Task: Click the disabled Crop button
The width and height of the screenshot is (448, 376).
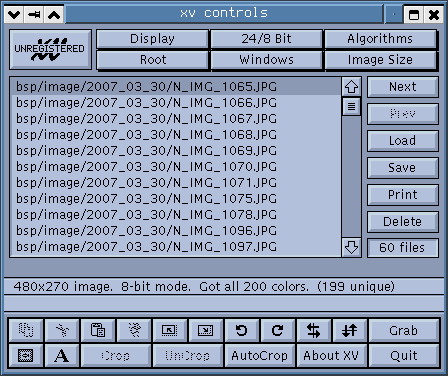Action: tap(116, 355)
